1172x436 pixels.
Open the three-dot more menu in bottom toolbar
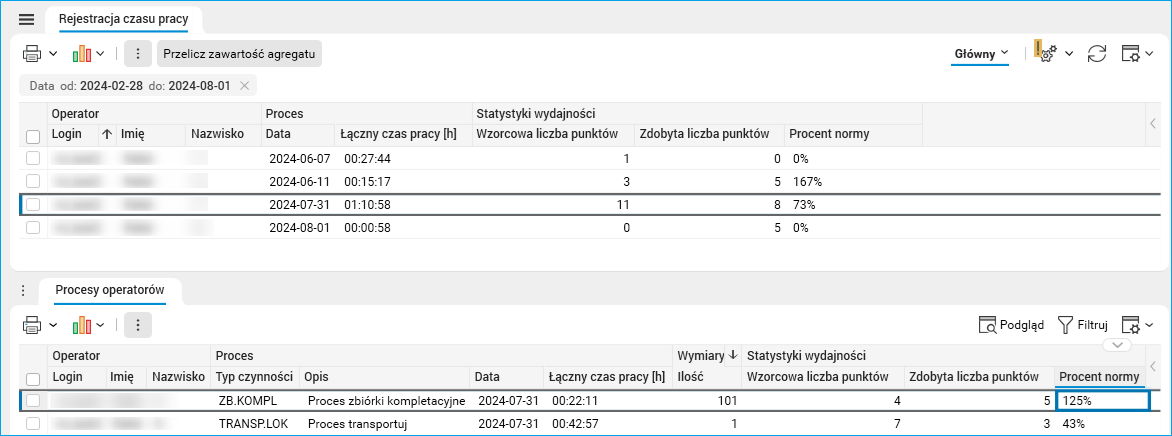pyautogui.click(x=138, y=325)
